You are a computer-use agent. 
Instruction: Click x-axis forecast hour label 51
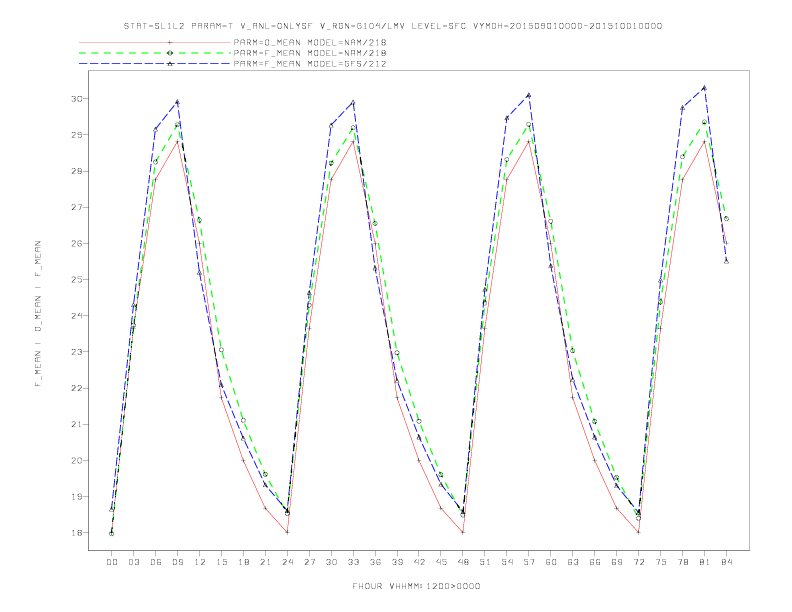485,562
